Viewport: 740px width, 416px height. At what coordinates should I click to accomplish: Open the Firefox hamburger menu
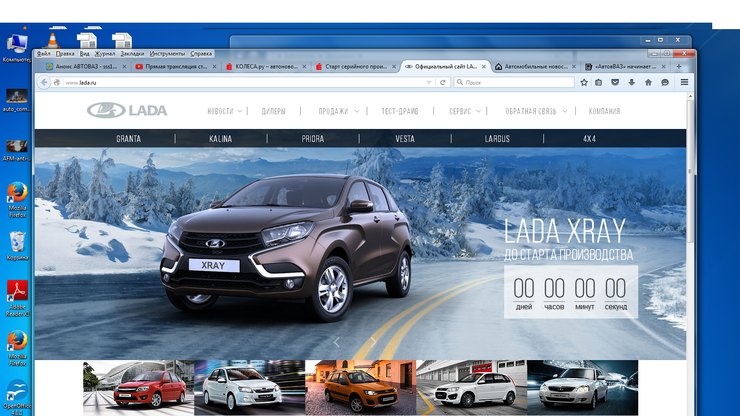click(x=684, y=82)
